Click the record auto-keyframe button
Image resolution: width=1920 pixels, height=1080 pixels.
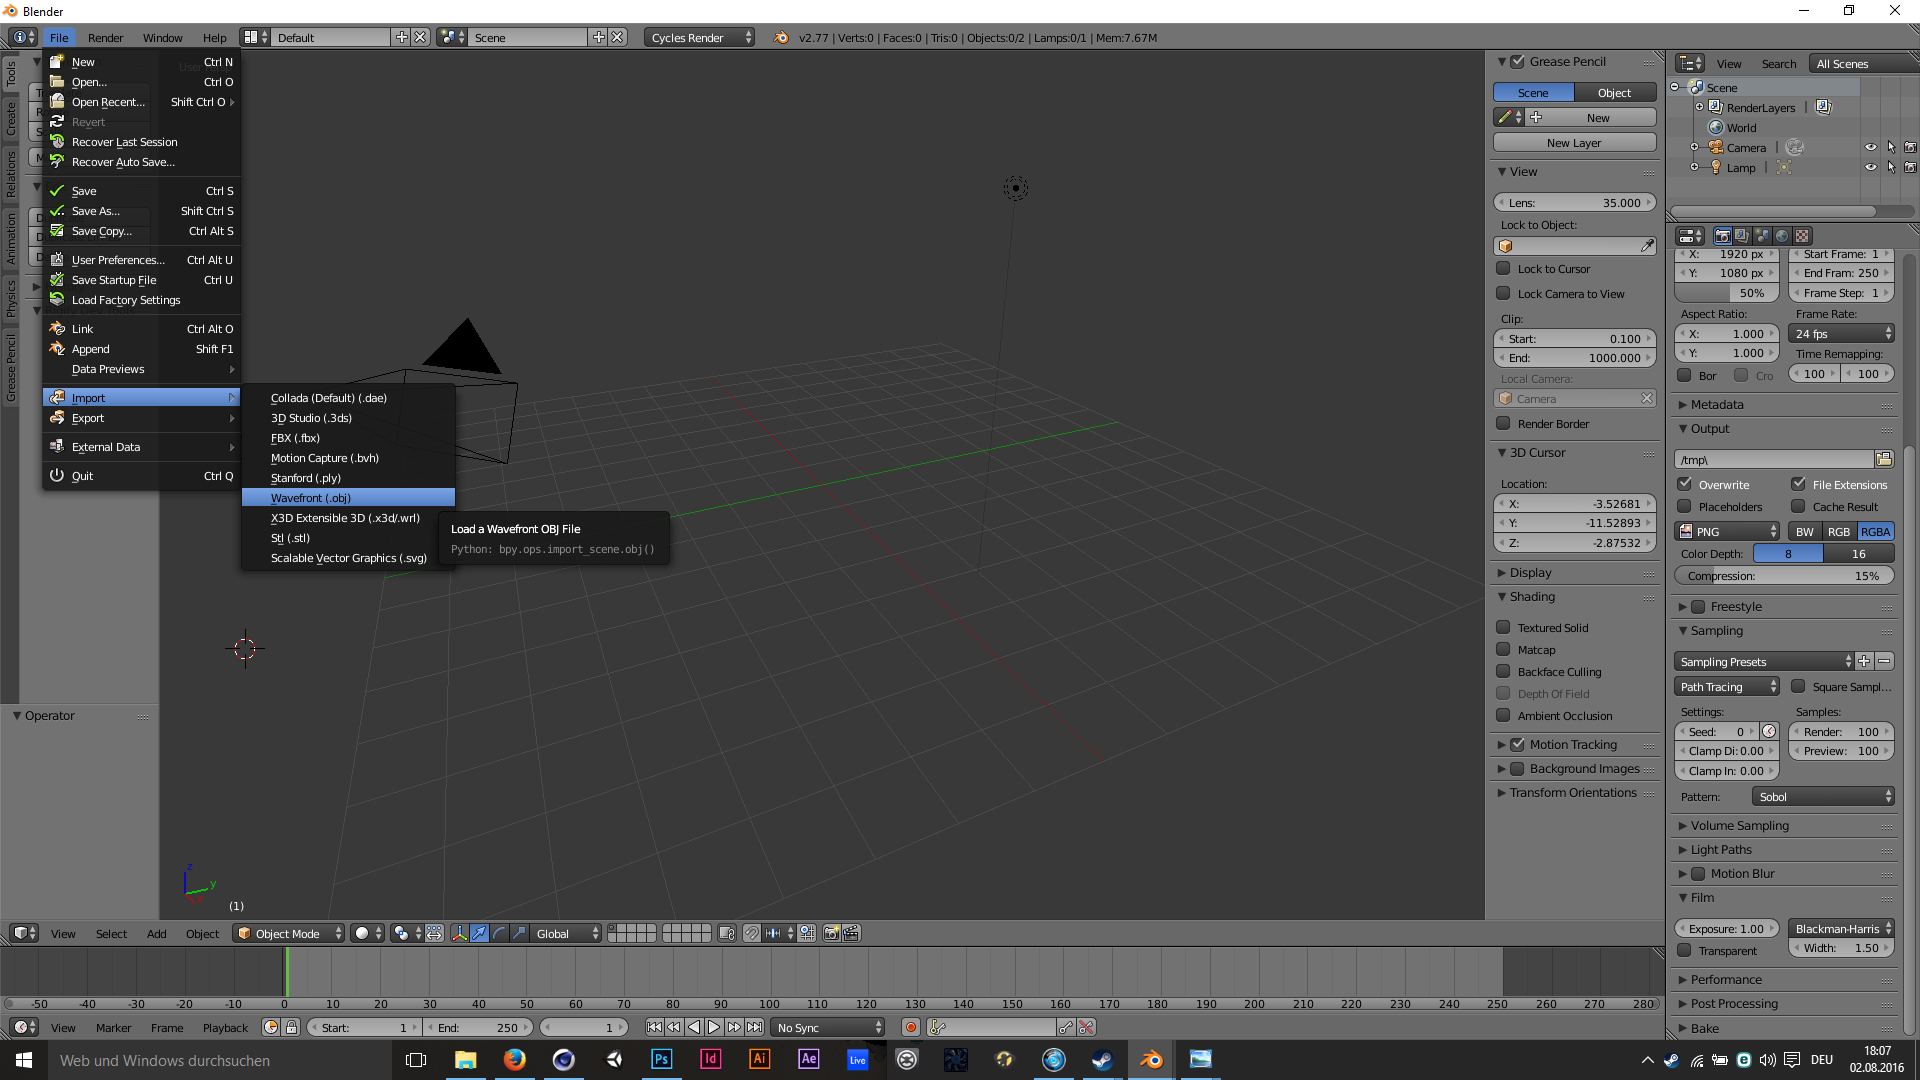point(911,1027)
